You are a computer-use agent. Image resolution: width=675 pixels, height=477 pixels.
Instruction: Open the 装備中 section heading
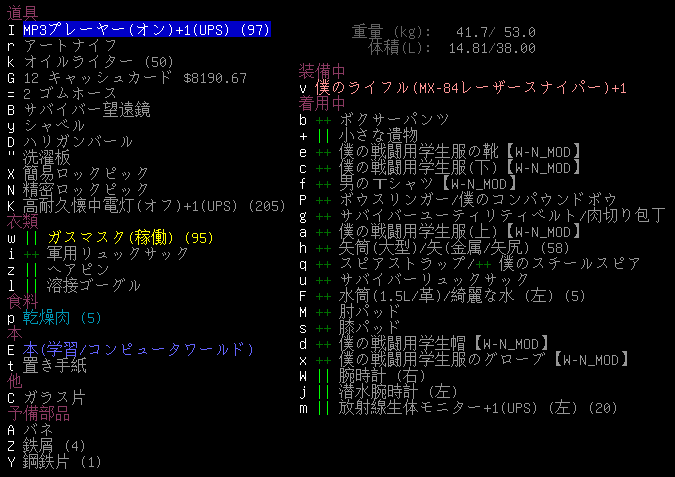(x=322, y=71)
